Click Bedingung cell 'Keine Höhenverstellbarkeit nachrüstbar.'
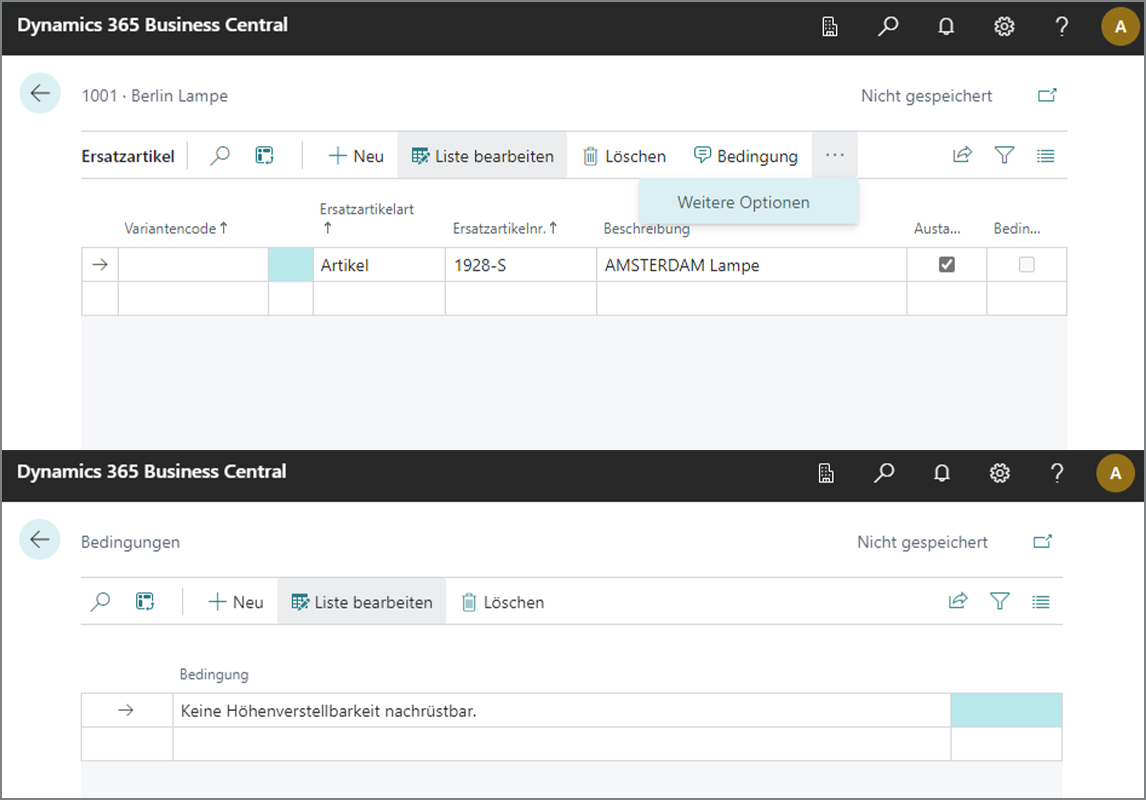Viewport: 1146px width, 800px height. tap(561, 710)
